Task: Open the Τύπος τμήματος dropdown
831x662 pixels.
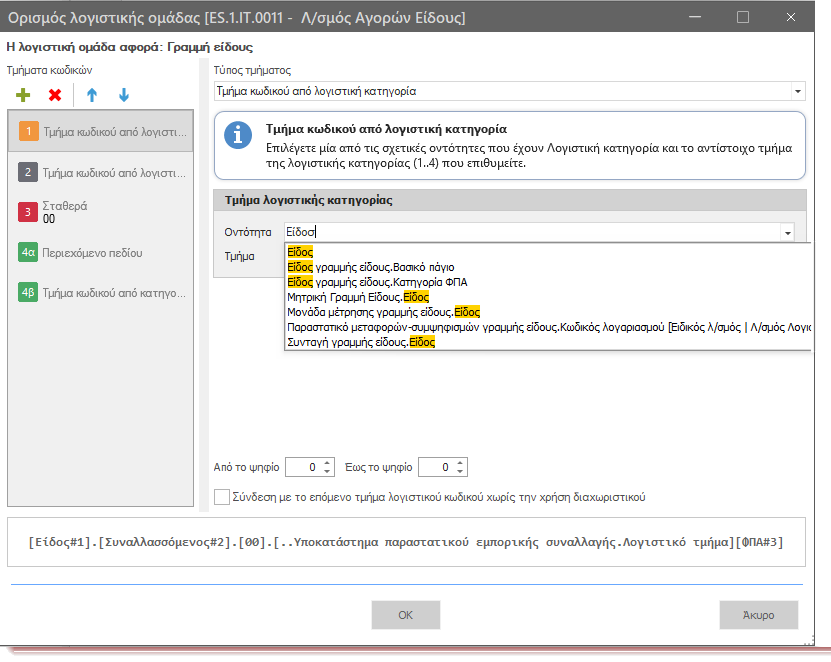Action: coord(798,91)
